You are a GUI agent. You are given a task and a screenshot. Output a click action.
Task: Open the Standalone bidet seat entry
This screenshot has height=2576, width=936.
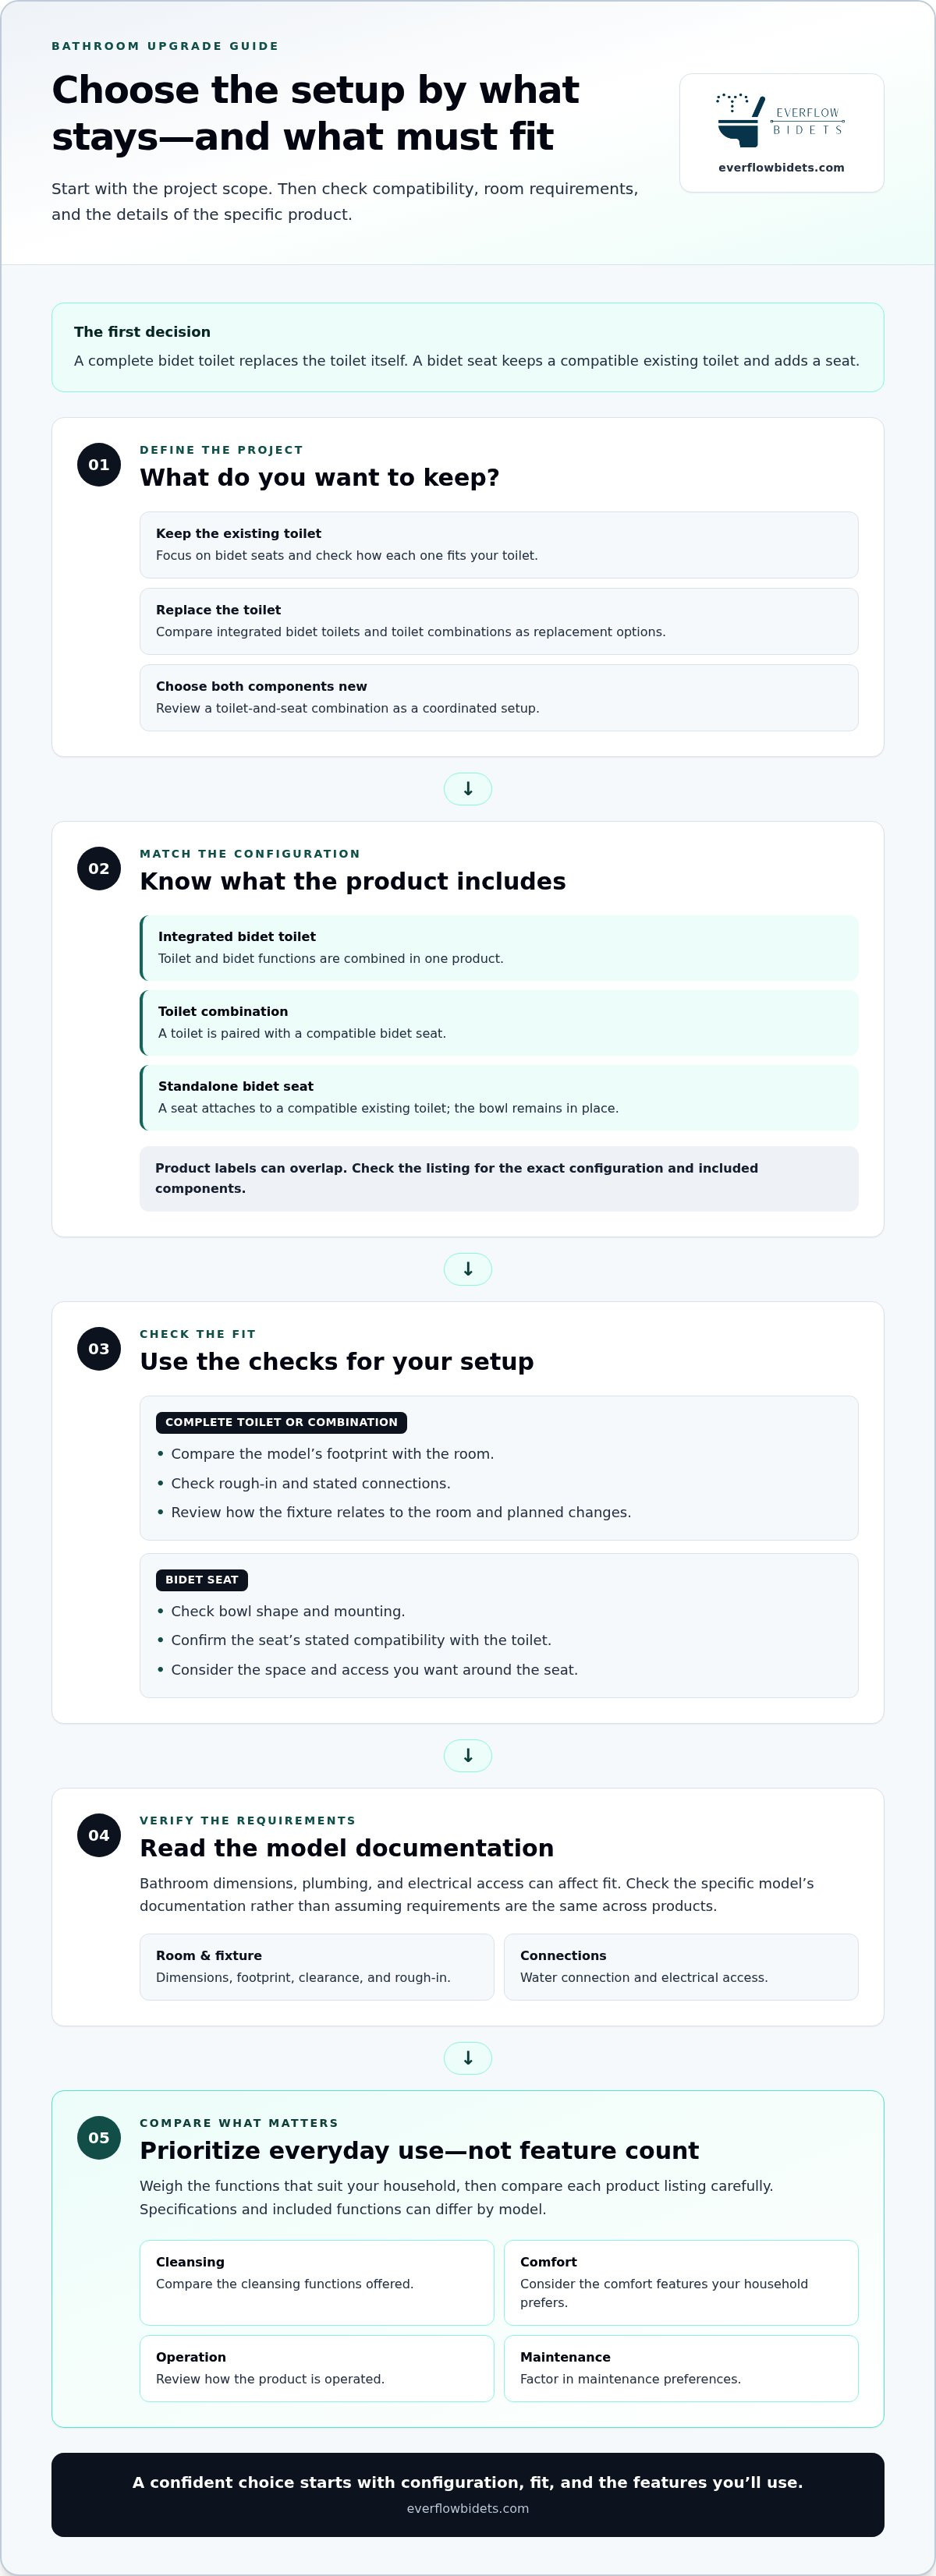[x=499, y=1098]
